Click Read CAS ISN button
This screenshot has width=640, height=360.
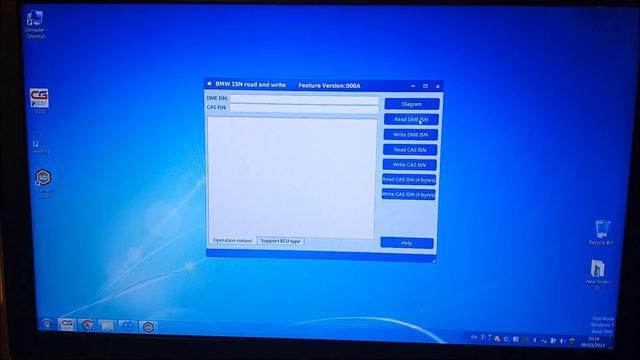[410, 150]
